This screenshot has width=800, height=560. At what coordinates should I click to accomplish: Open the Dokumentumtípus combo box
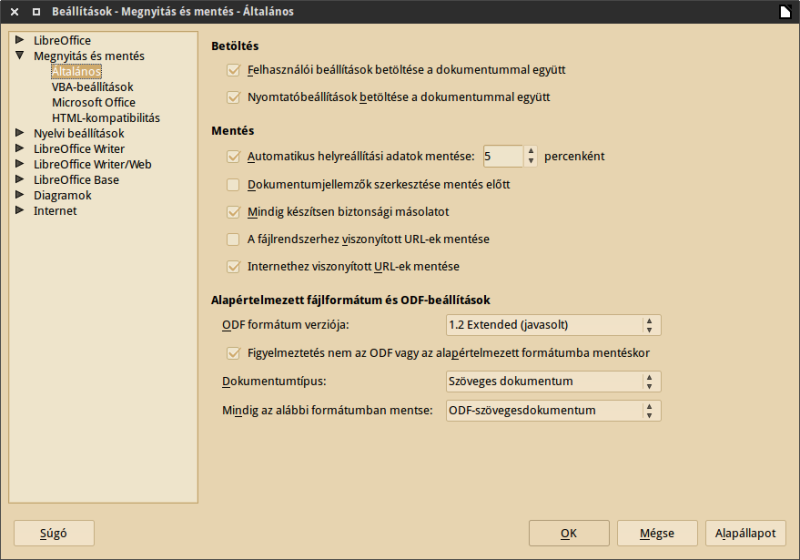pos(649,382)
